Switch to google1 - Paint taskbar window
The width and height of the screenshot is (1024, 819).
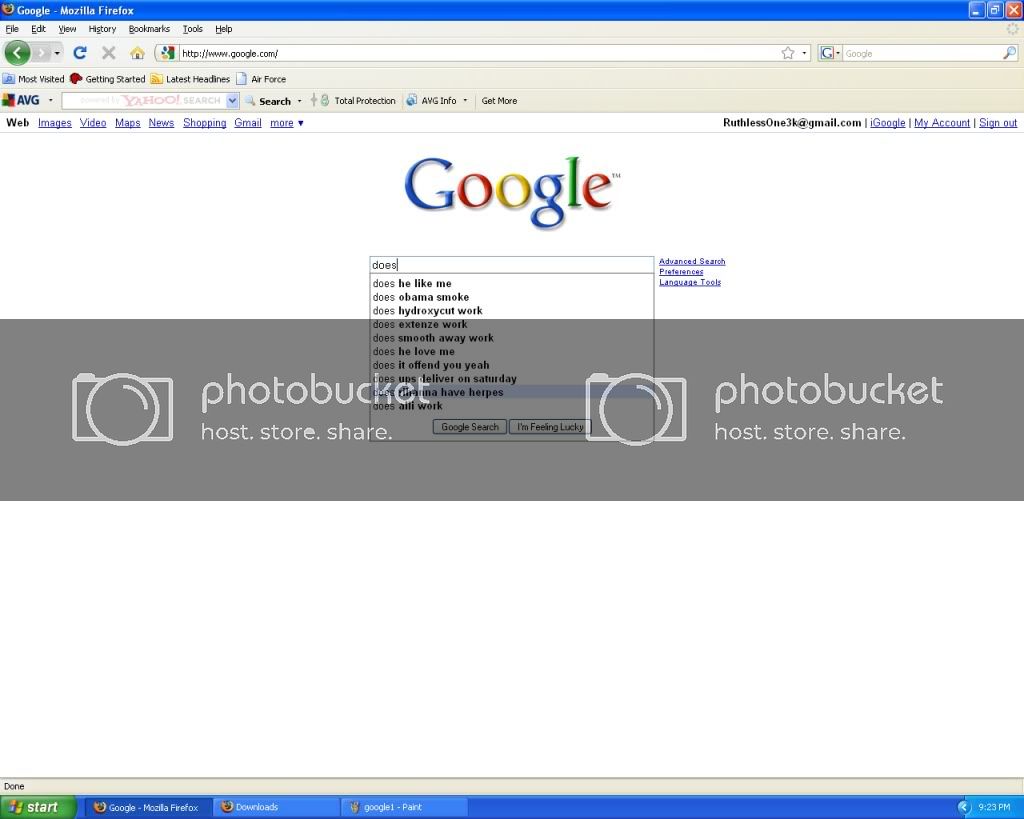pos(404,807)
